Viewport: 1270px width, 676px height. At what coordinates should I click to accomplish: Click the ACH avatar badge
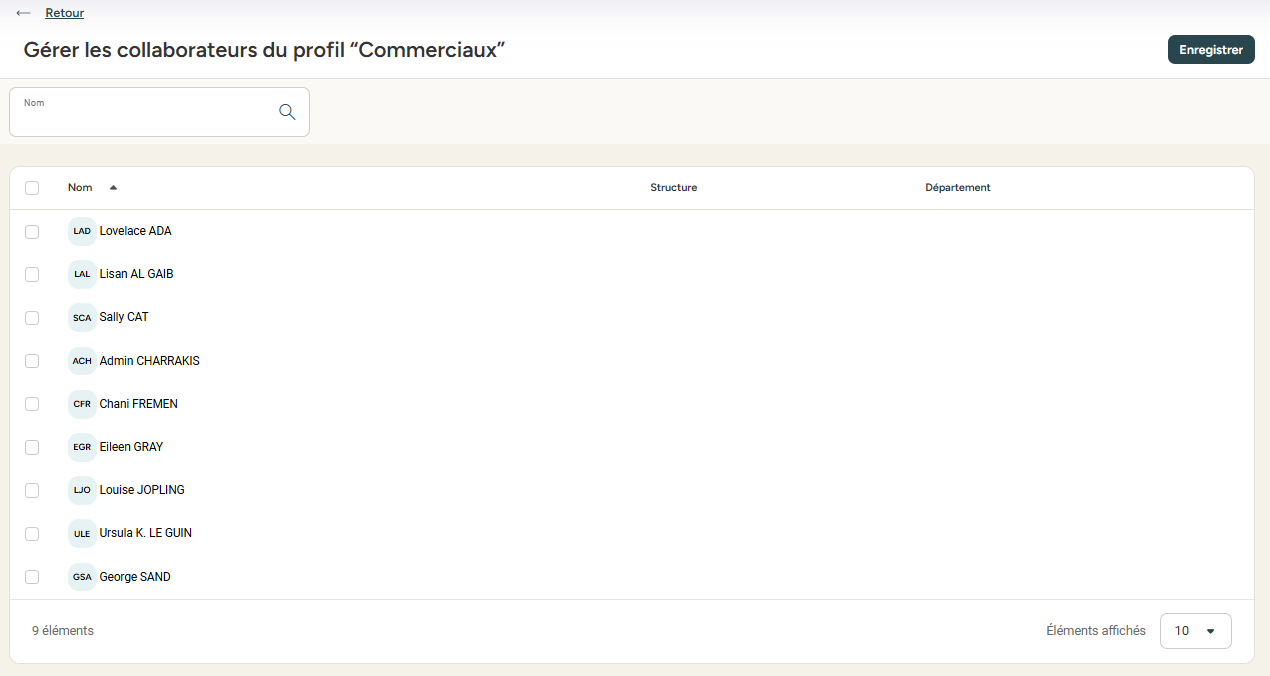(82, 361)
